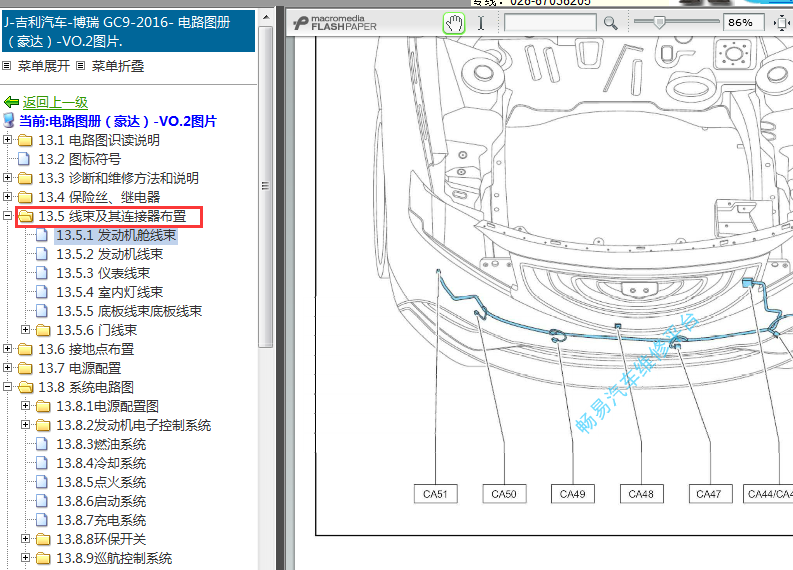Open 13.8.6启动系统 page
Image resolution: width=793 pixels, height=570 pixels.
point(101,501)
